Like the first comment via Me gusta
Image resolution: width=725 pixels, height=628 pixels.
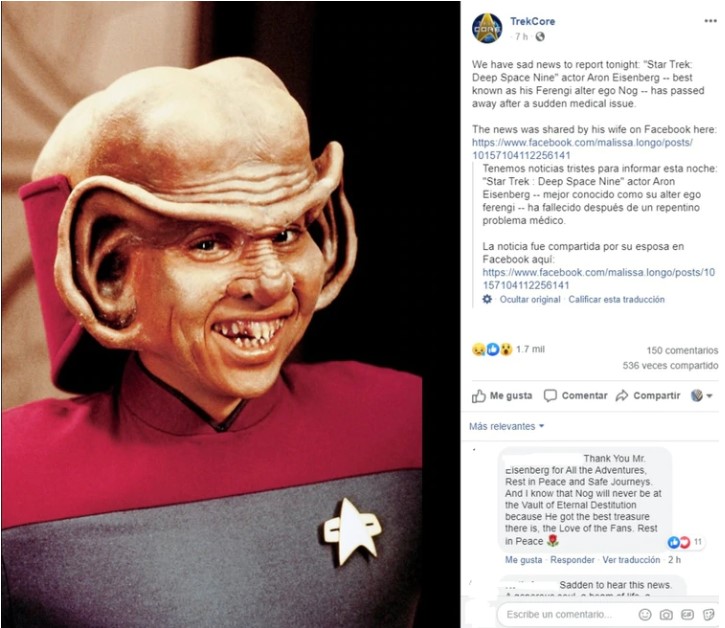coord(523,560)
